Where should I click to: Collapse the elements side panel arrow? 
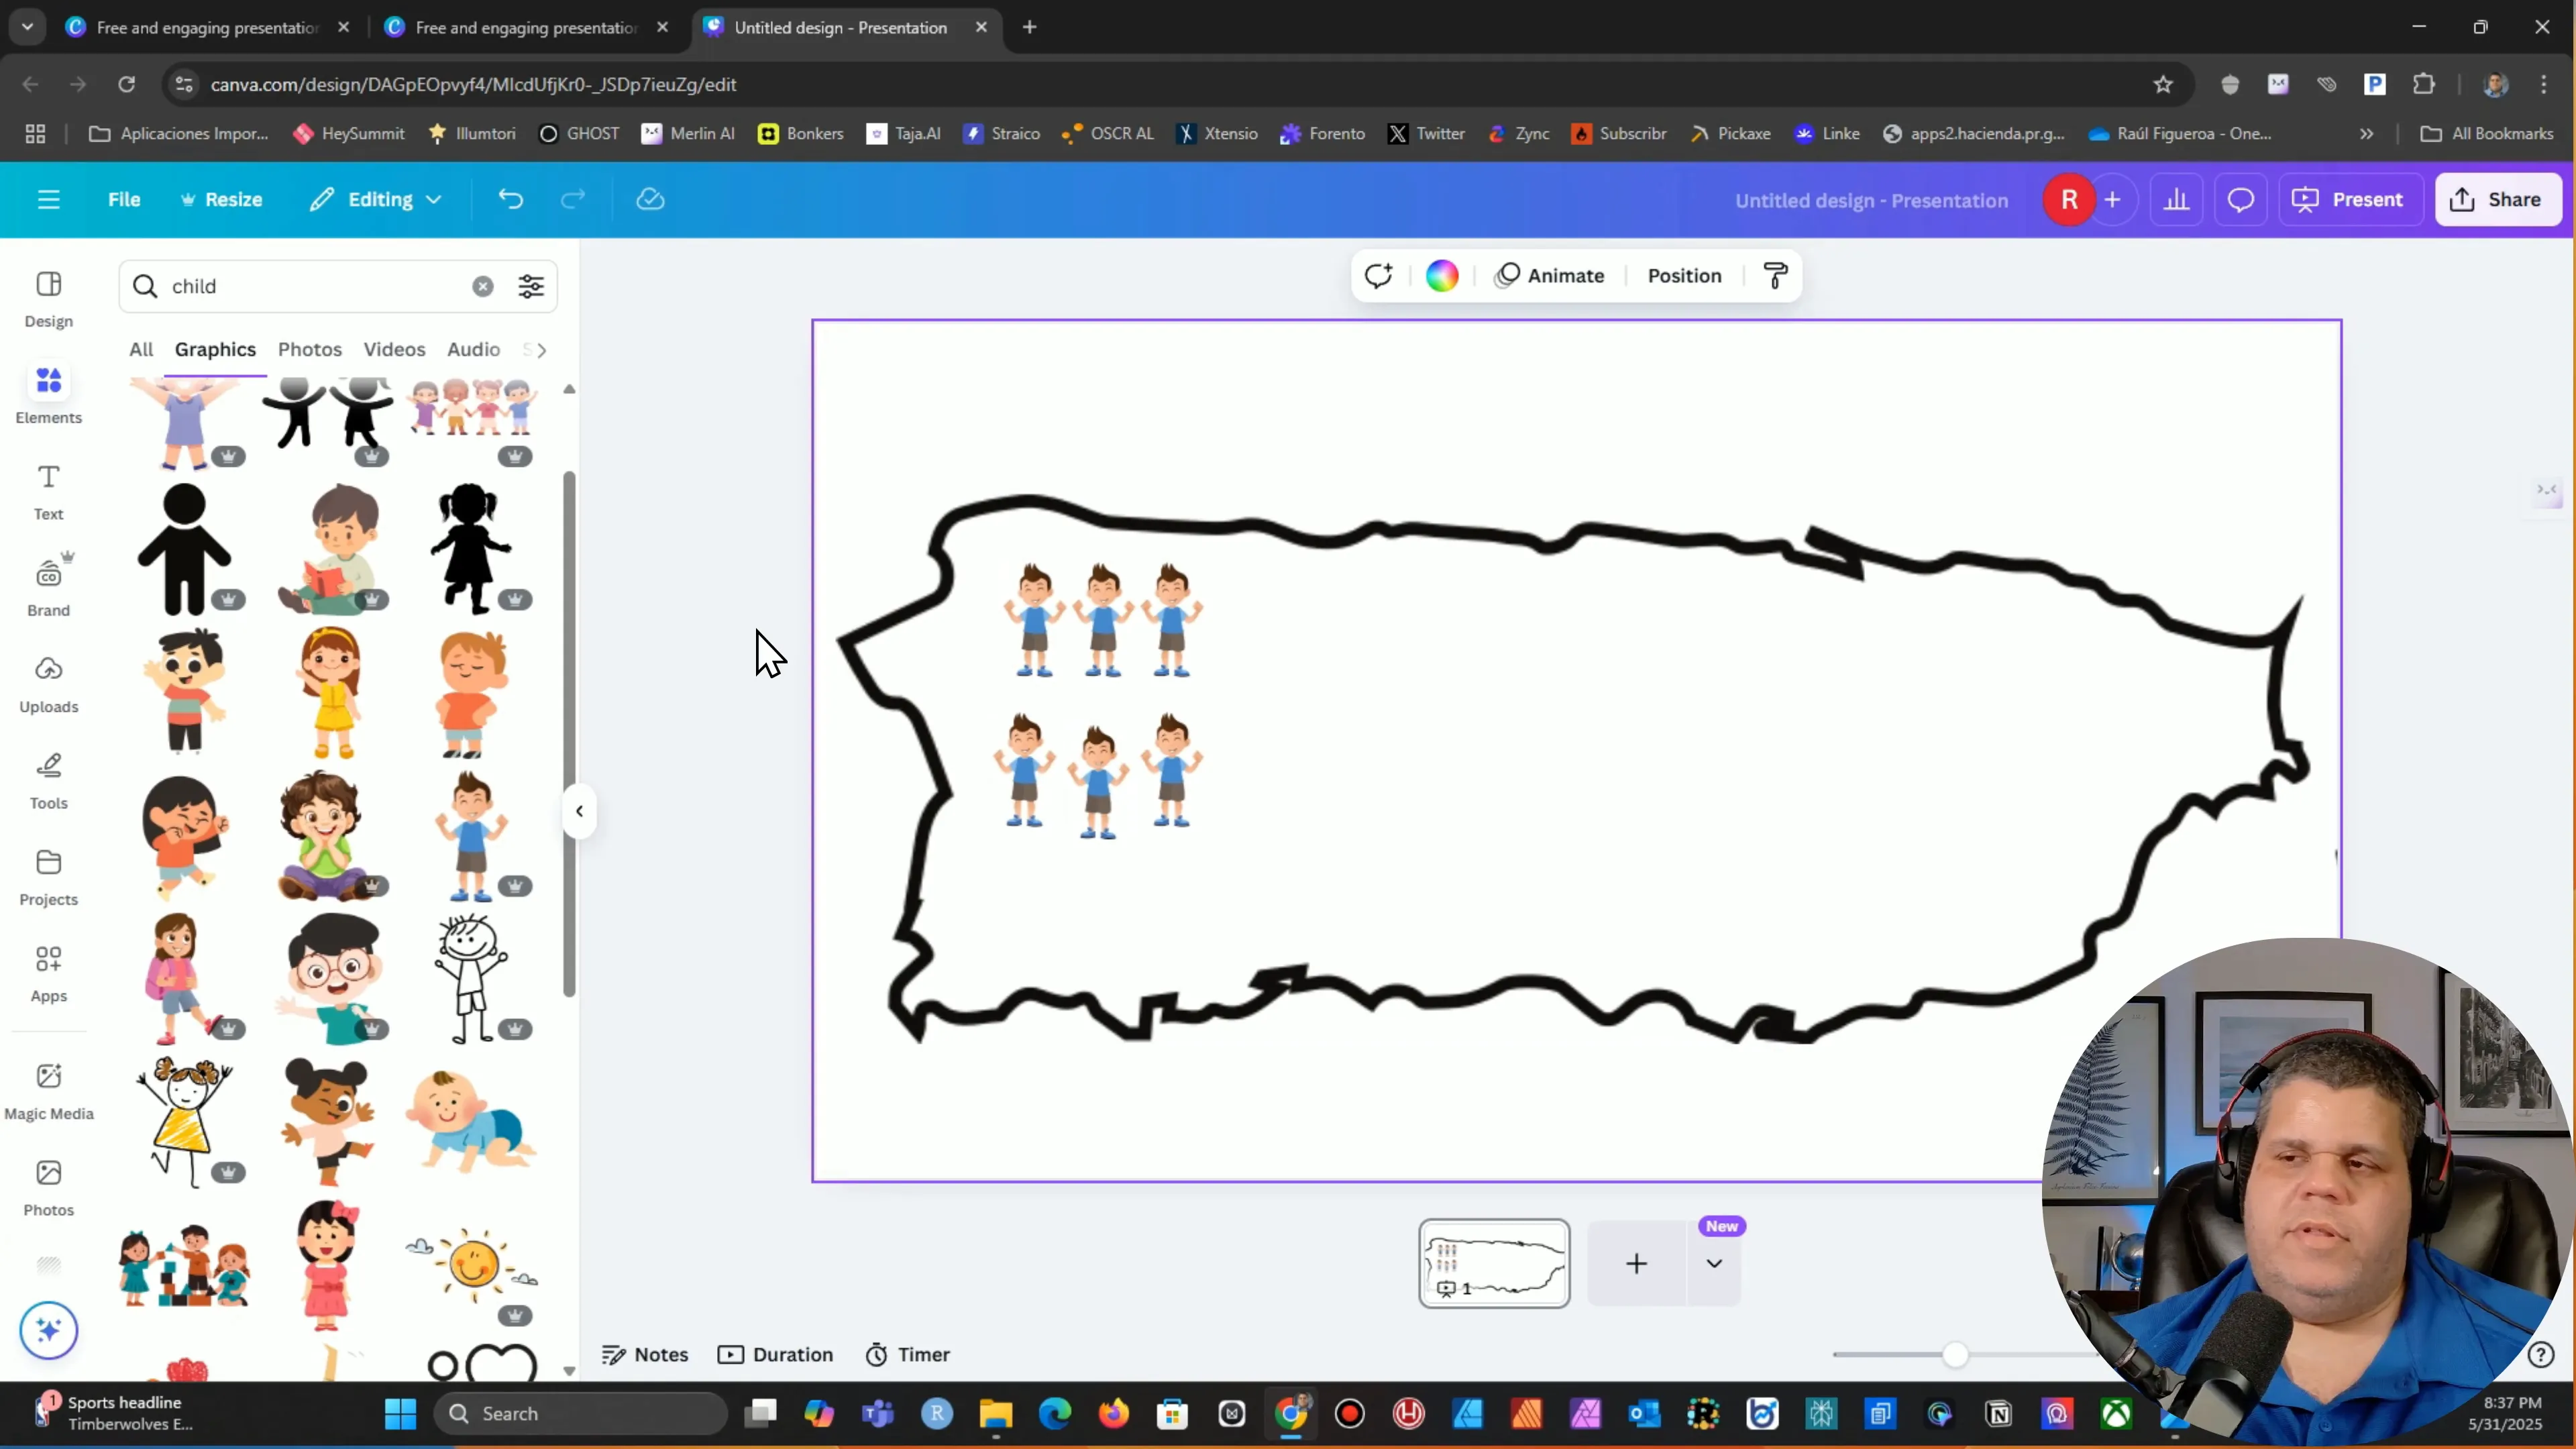coord(579,811)
